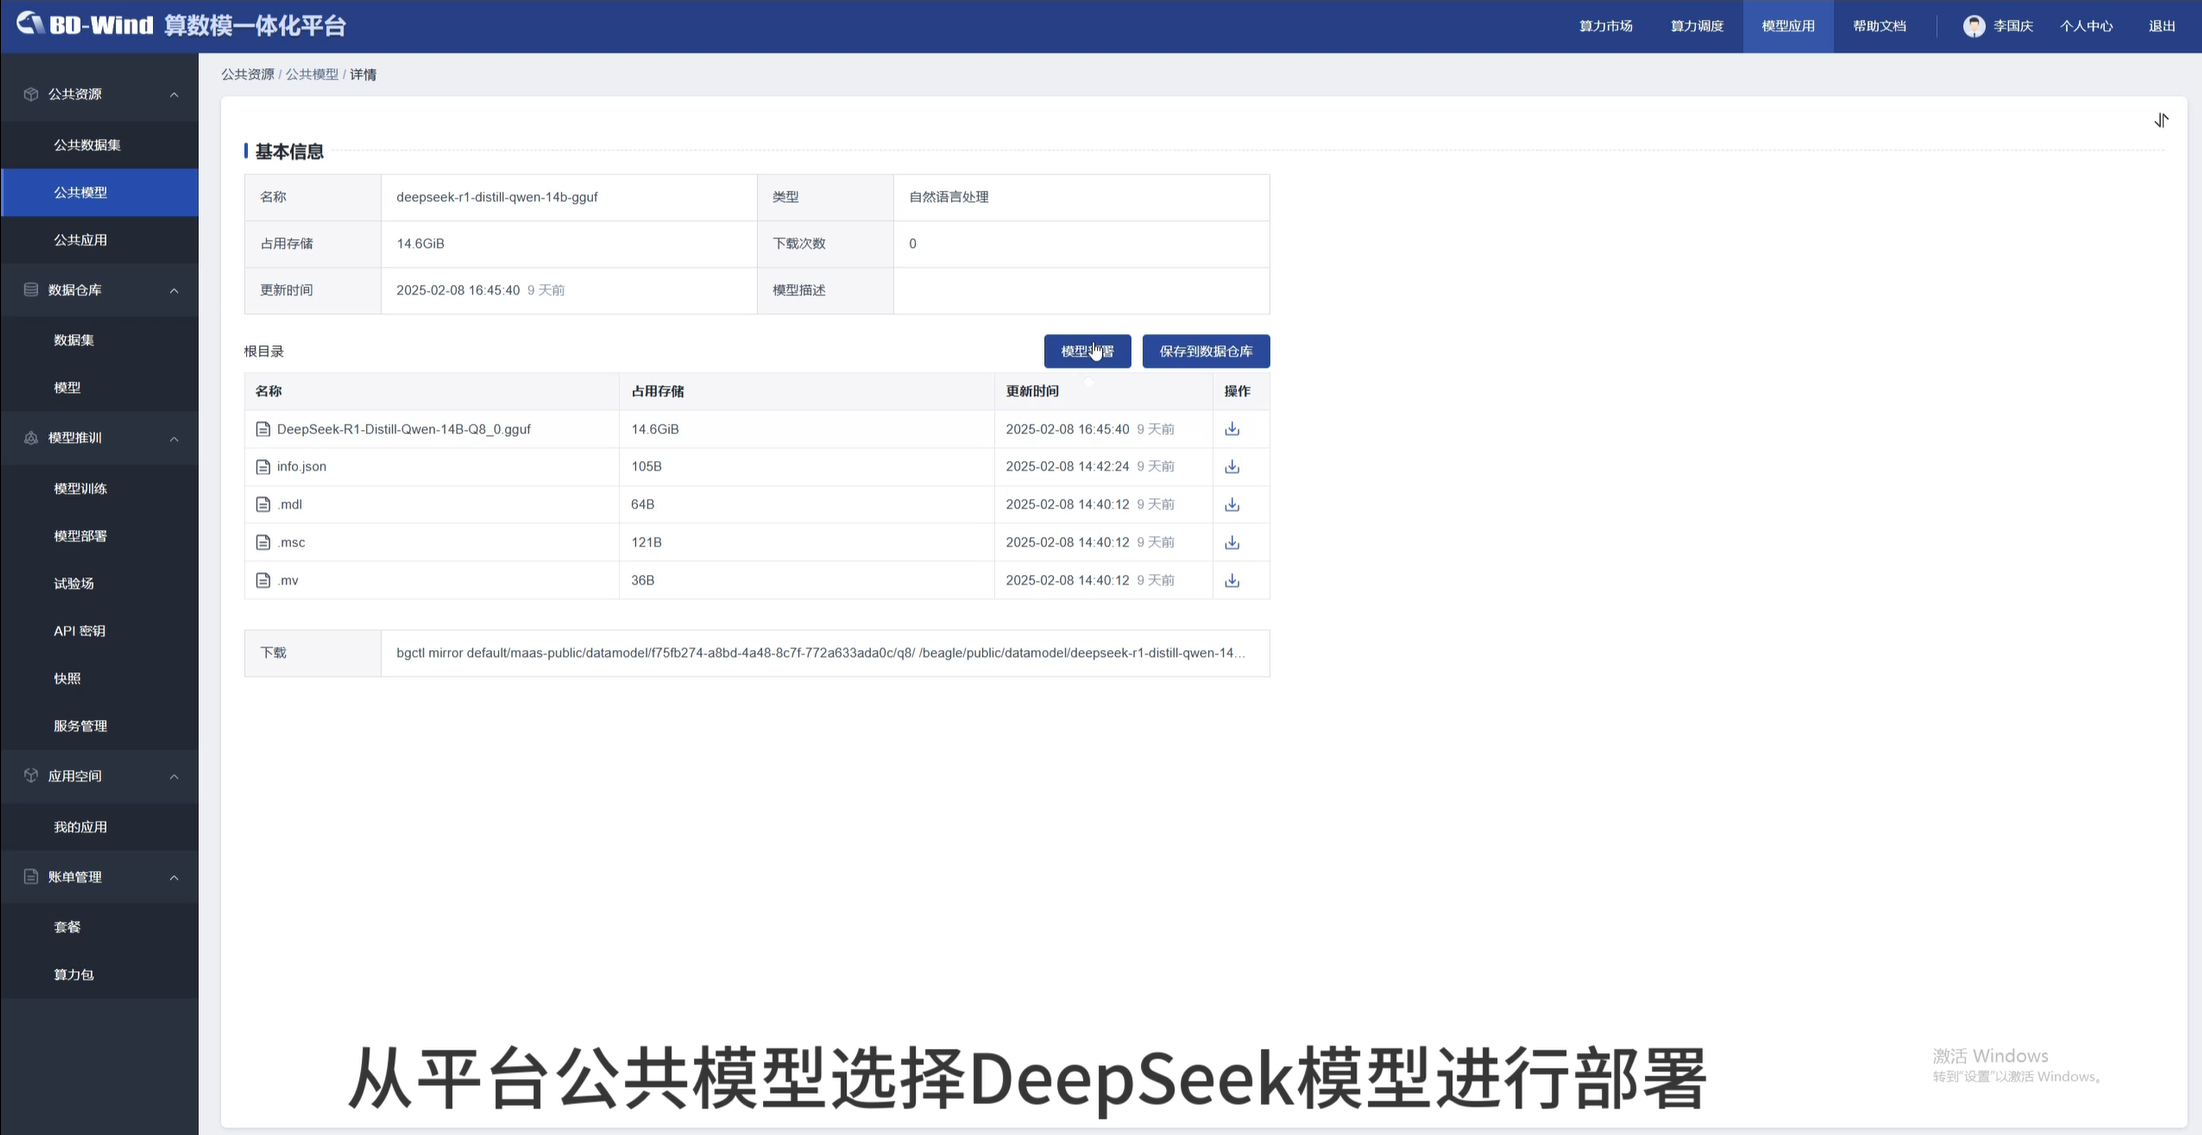This screenshot has height=1135, width=2202.
Task: Collapse the 账单管理 sidebar group
Action: 174,878
